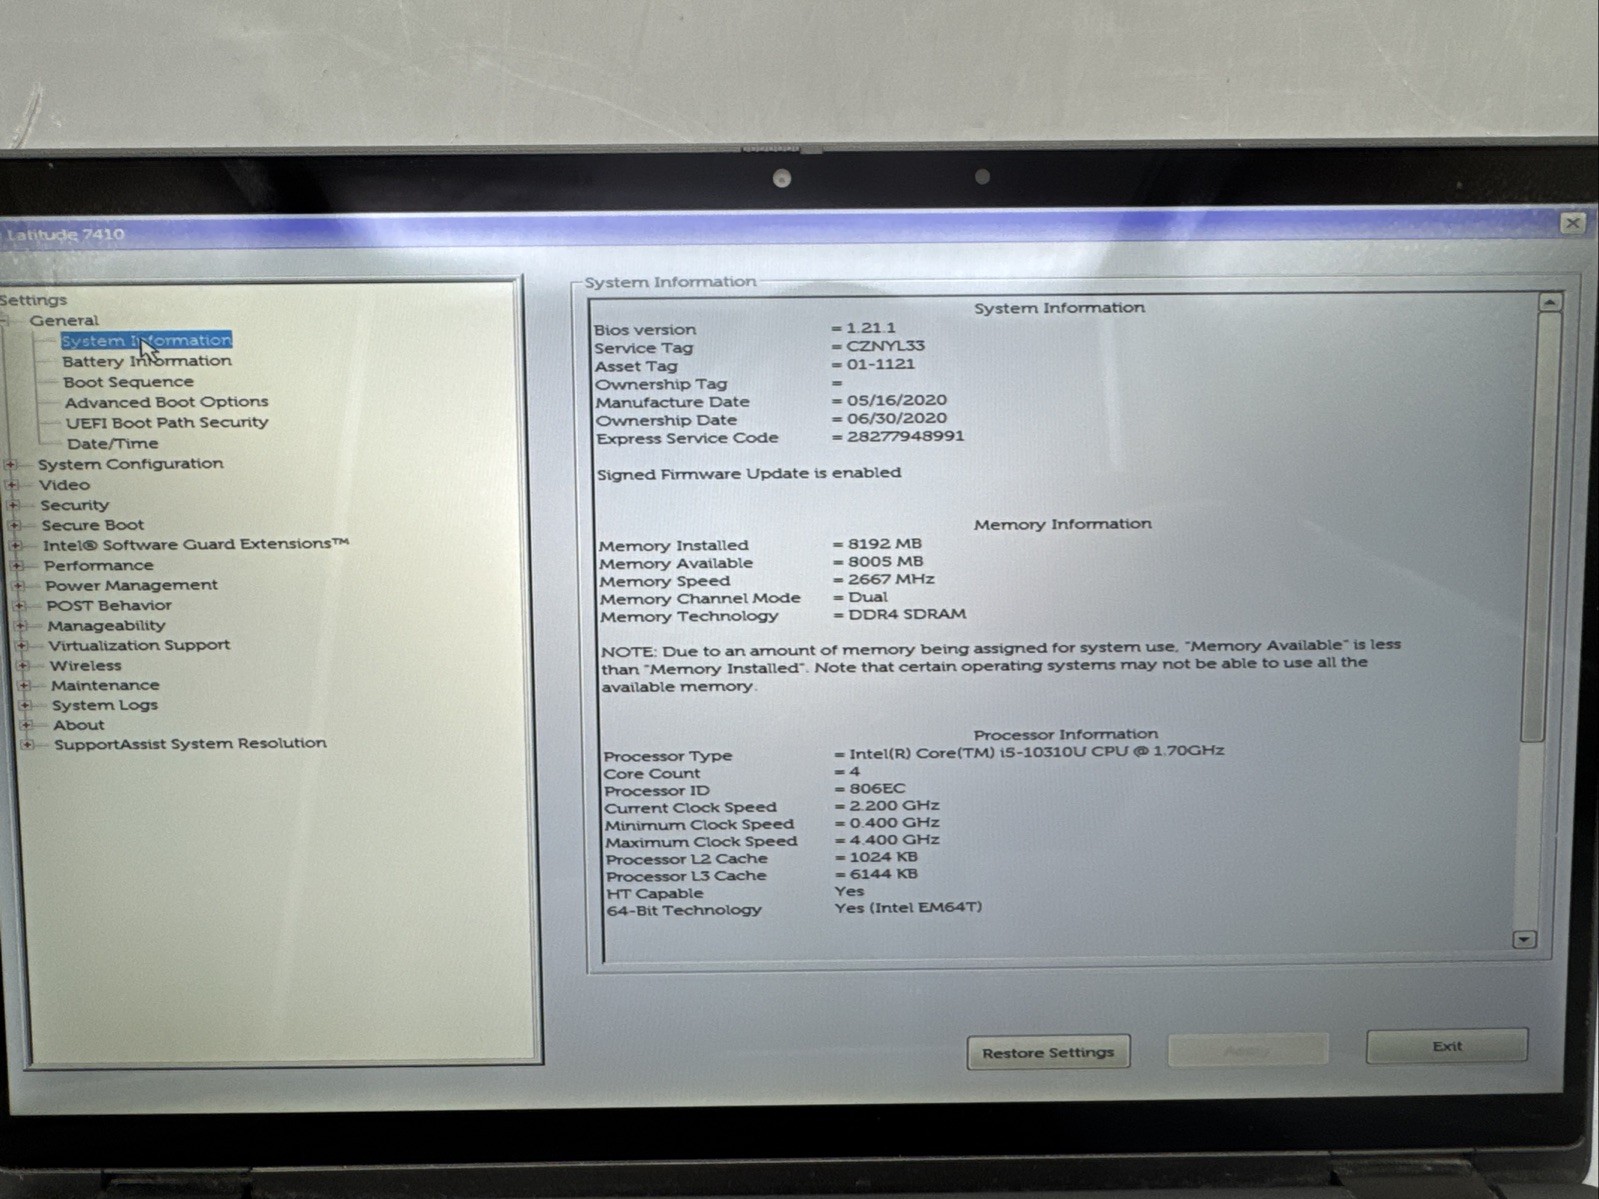Expand the Secure Boot node
1599x1199 pixels.
click(x=14, y=525)
